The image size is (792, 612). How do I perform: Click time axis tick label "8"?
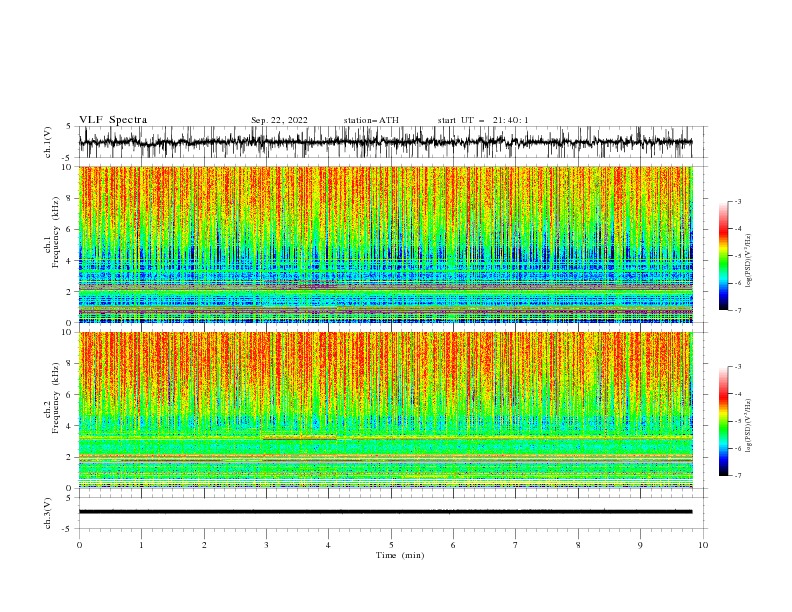578,545
